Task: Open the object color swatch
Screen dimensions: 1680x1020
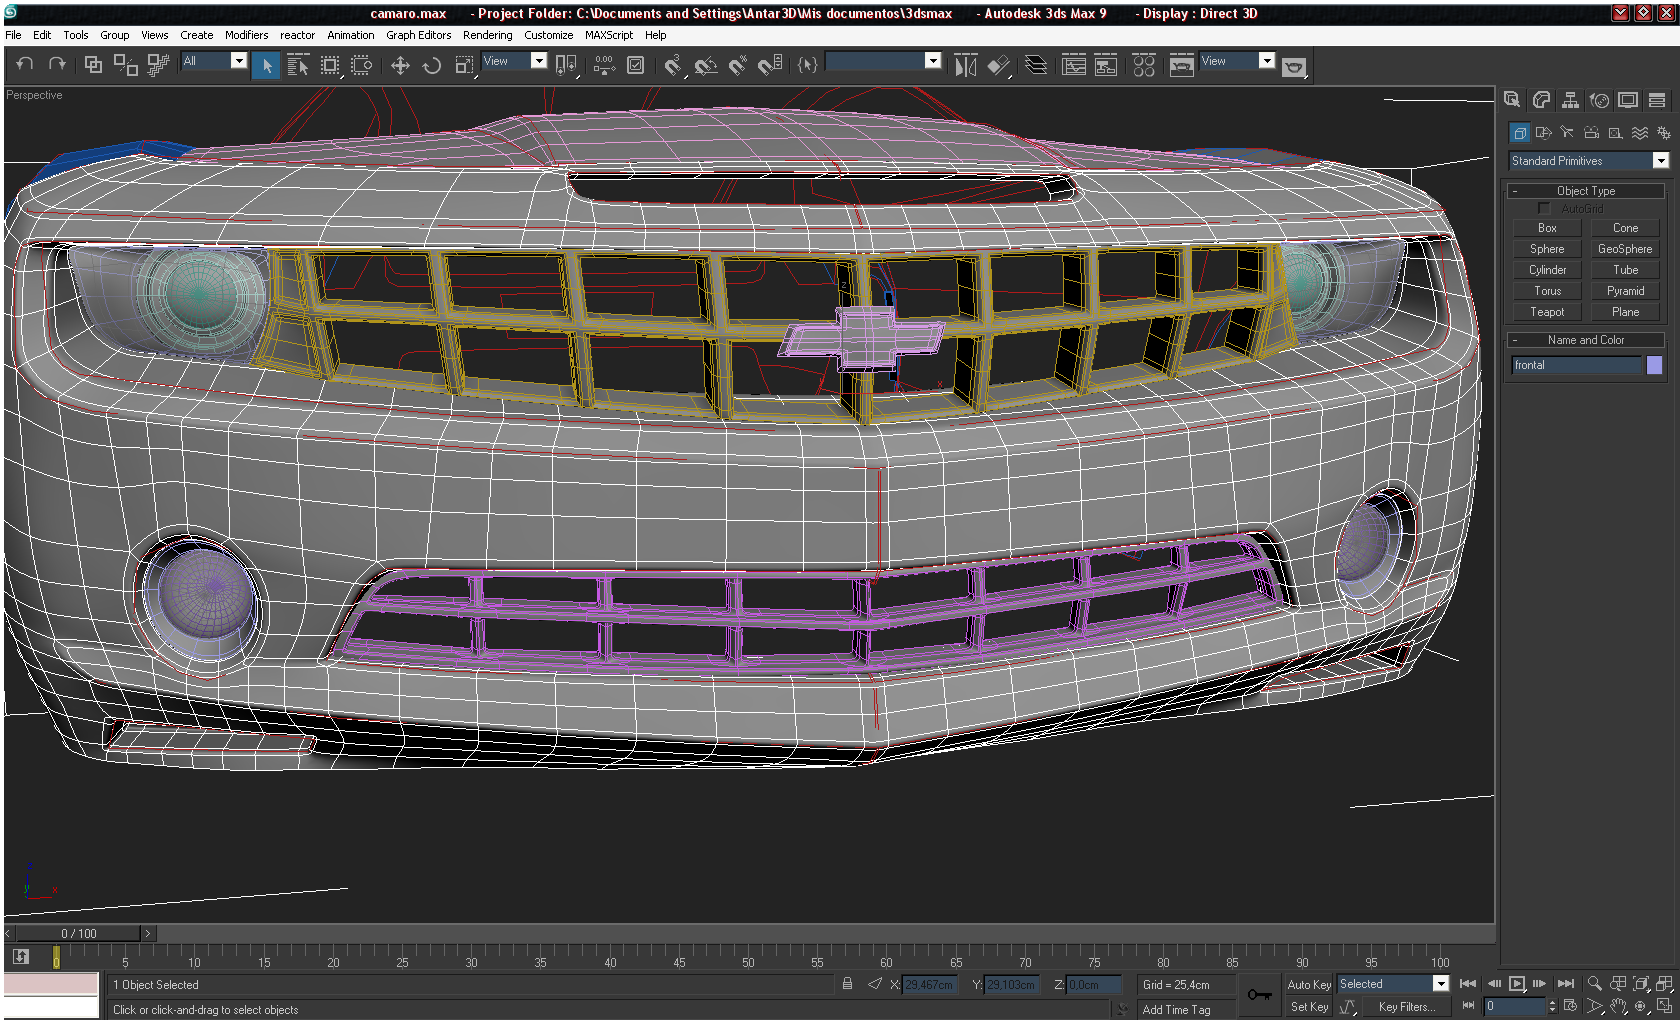Action: pyautogui.click(x=1654, y=365)
